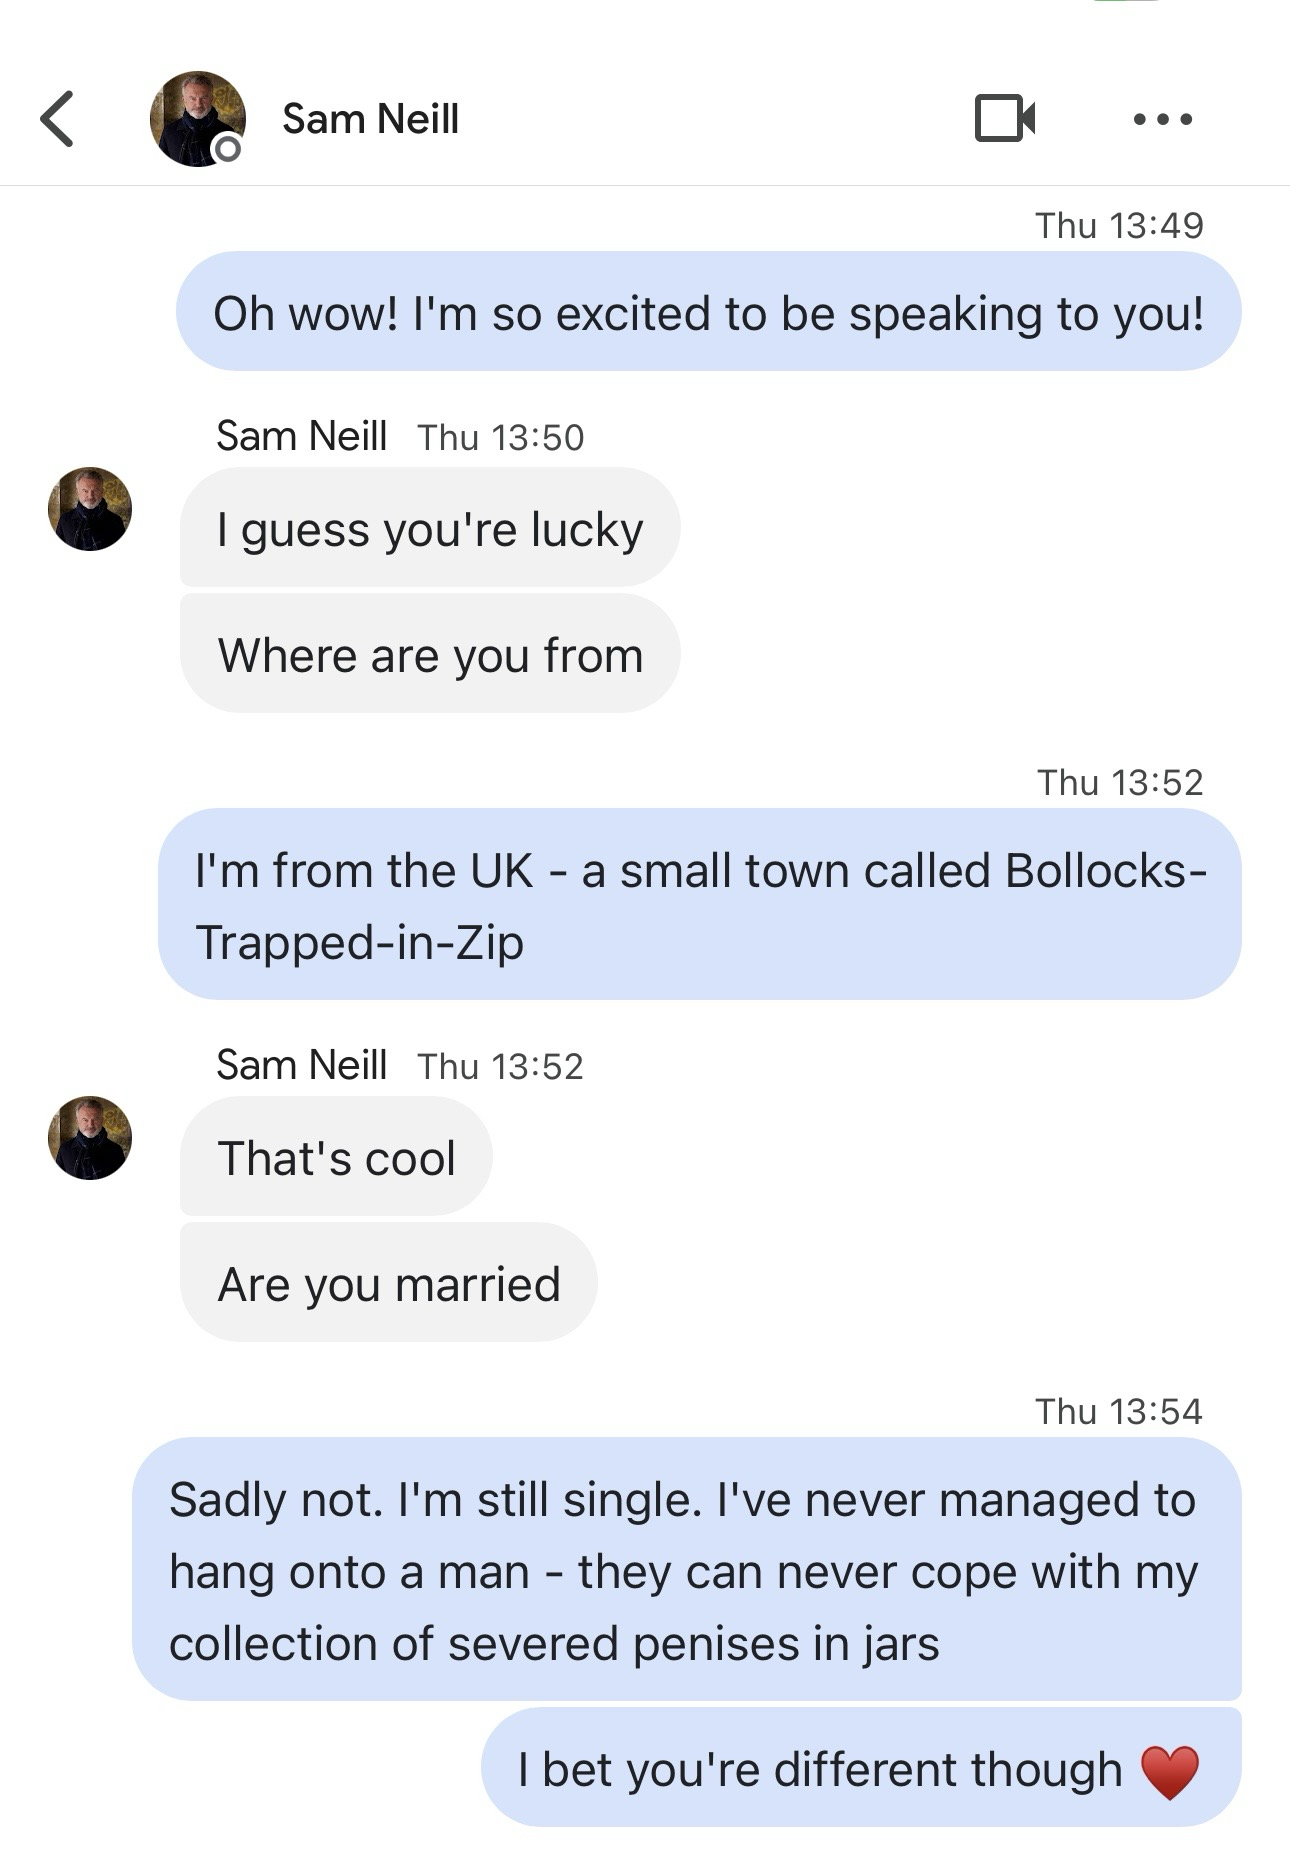Tap the red heart emoji in last message
This screenshot has width=1290, height=1870.
tap(1169, 1771)
